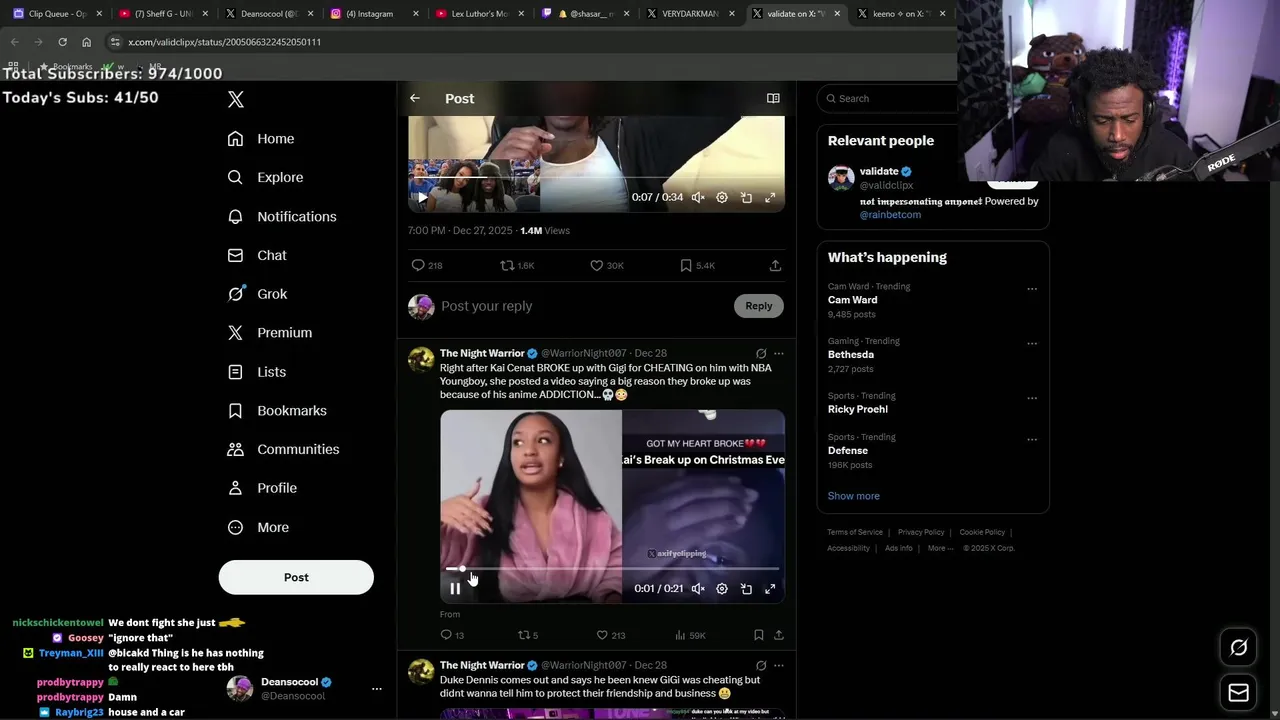
Task: Open more options for Bethesda trend
Action: tap(1032, 344)
